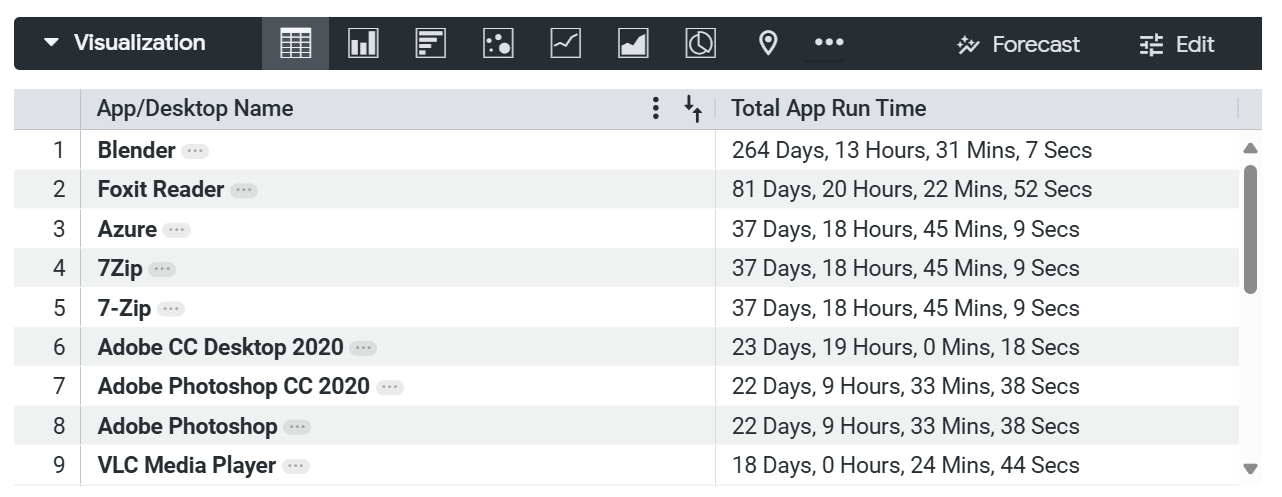Choose the map pin visualization
1282x497 pixels.
tap(768, 44)
